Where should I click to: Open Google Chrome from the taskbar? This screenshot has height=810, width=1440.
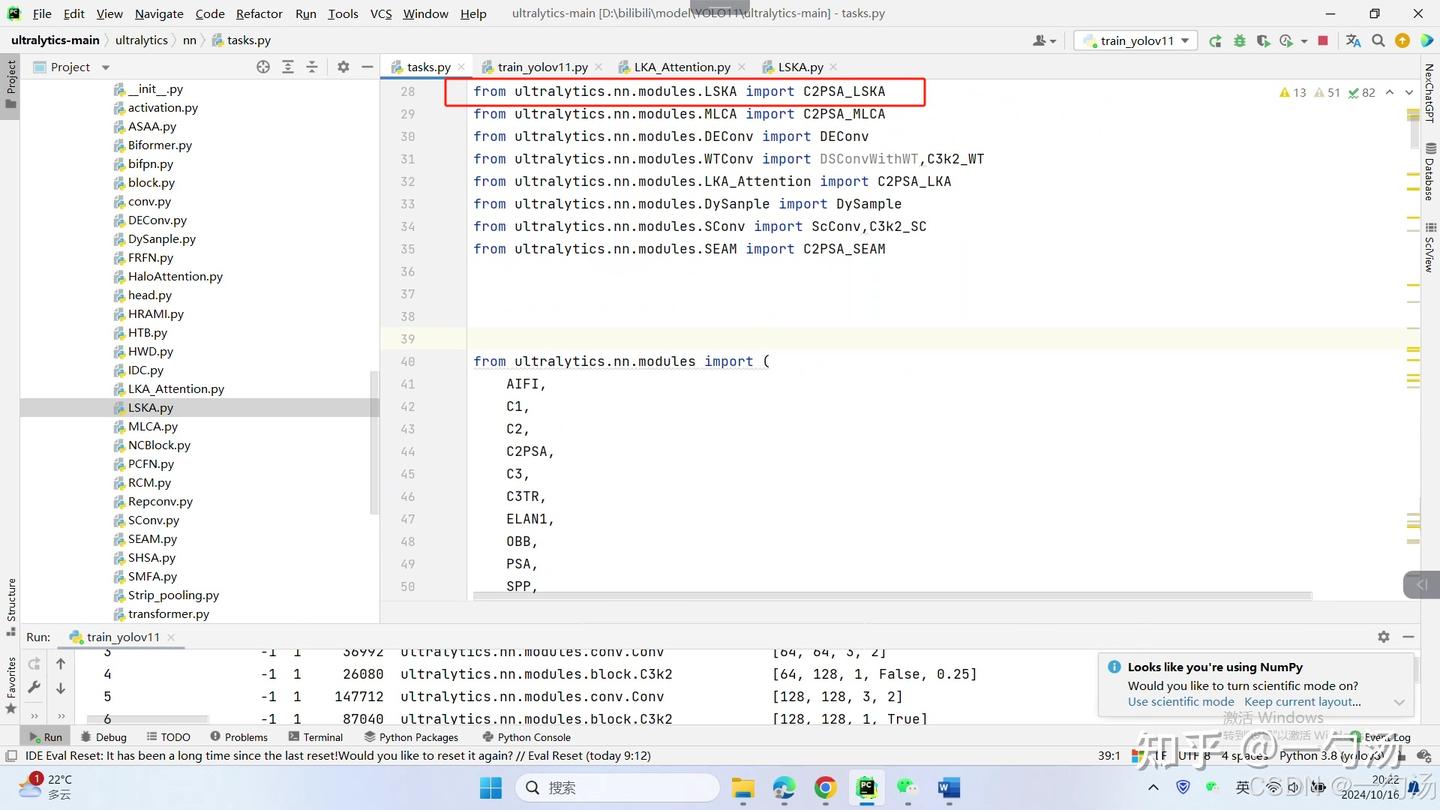tap(824, 788)
